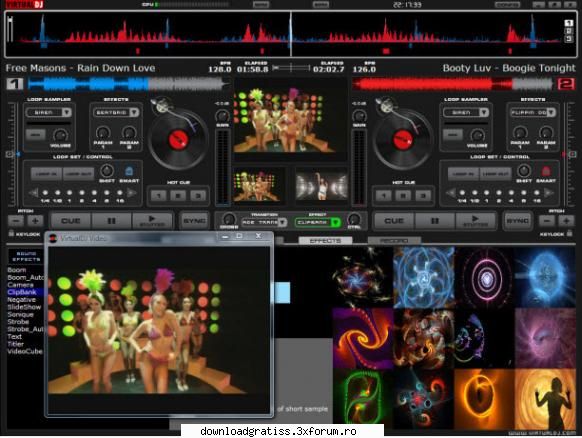Set deck 2 Loop Out point
Image resolution: width=582 pixels, height=438 pixels.
pyautogui.click(x=495, y=174)
